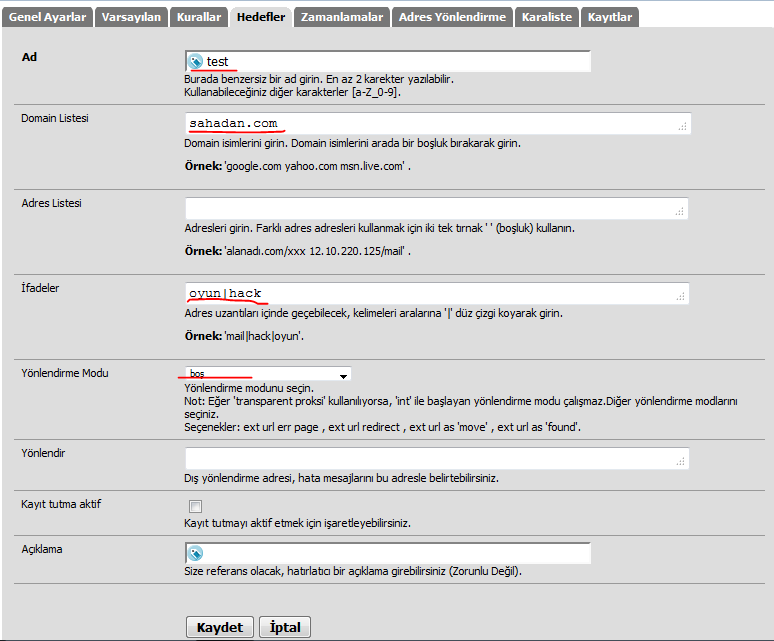Click the Adres Listesi label
Screen dimensions: 774x641
51,203
